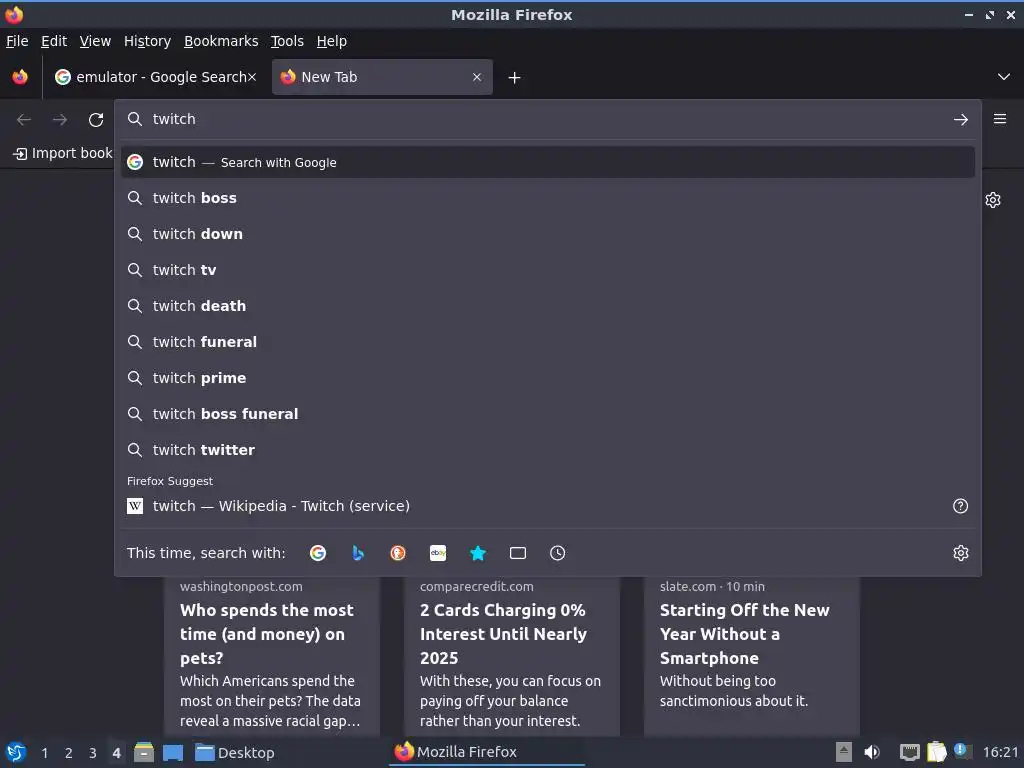Select the New Tab tab
Screen dimensions: 1024x768
click(x=382, y=77)
